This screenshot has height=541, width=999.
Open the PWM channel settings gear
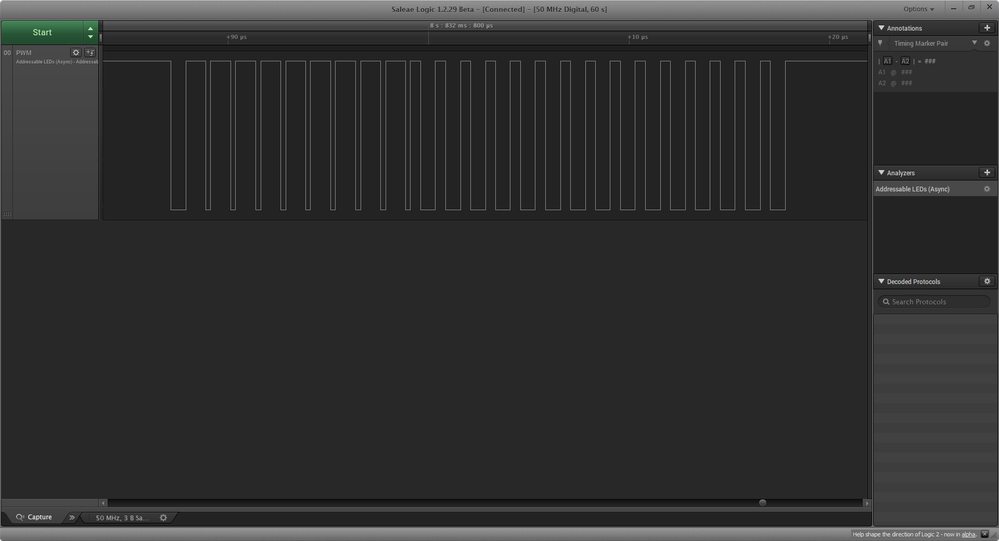(x=76, y=52)
